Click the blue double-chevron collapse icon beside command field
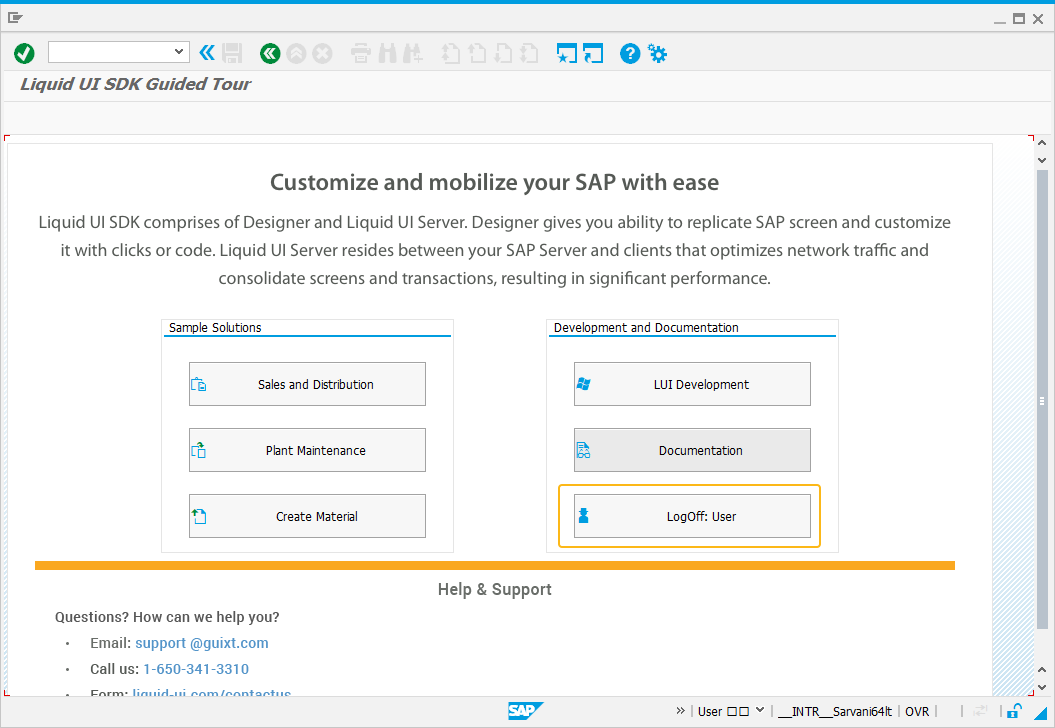 [x=207, y=52]
